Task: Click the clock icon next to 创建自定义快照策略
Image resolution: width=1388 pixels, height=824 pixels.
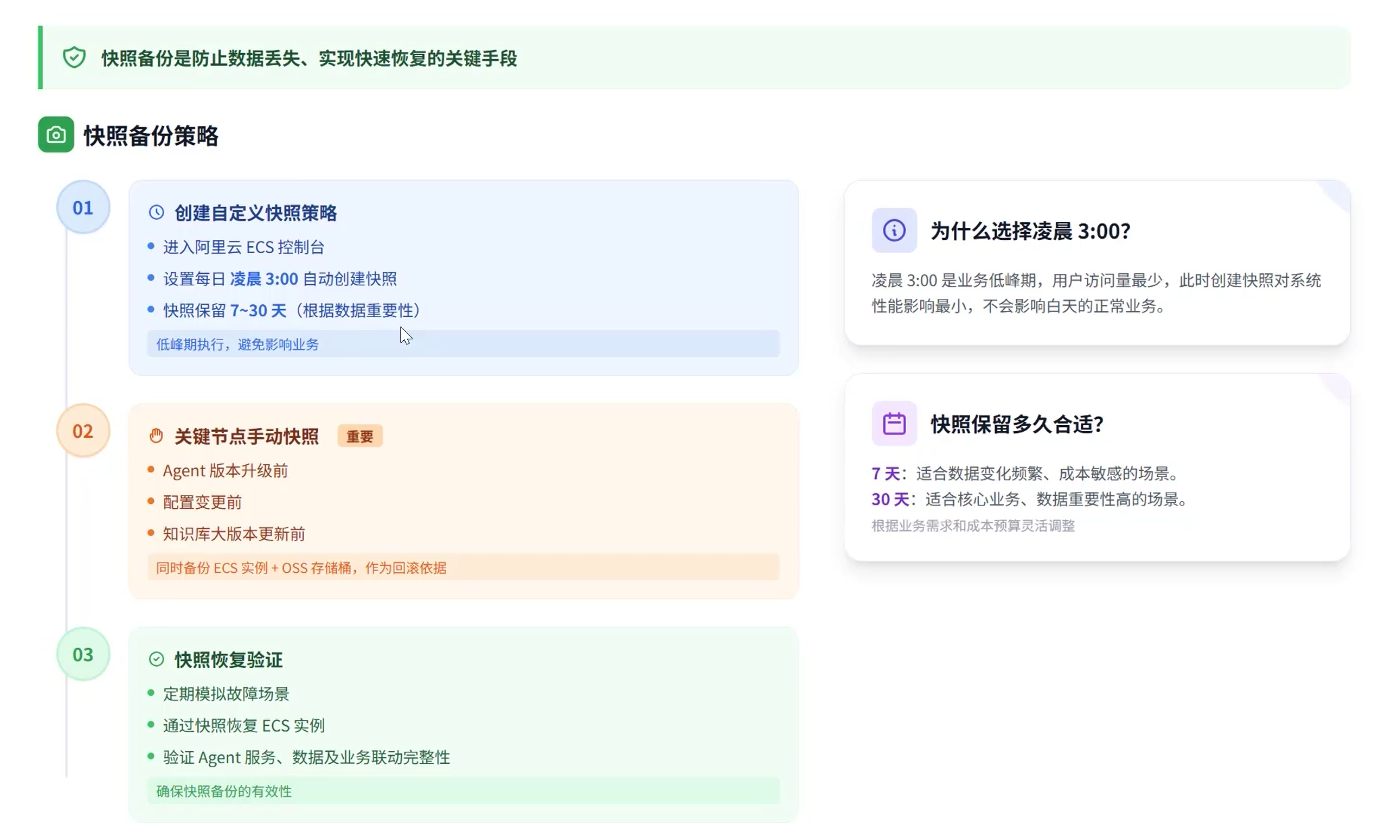Action: click(156, 213)
